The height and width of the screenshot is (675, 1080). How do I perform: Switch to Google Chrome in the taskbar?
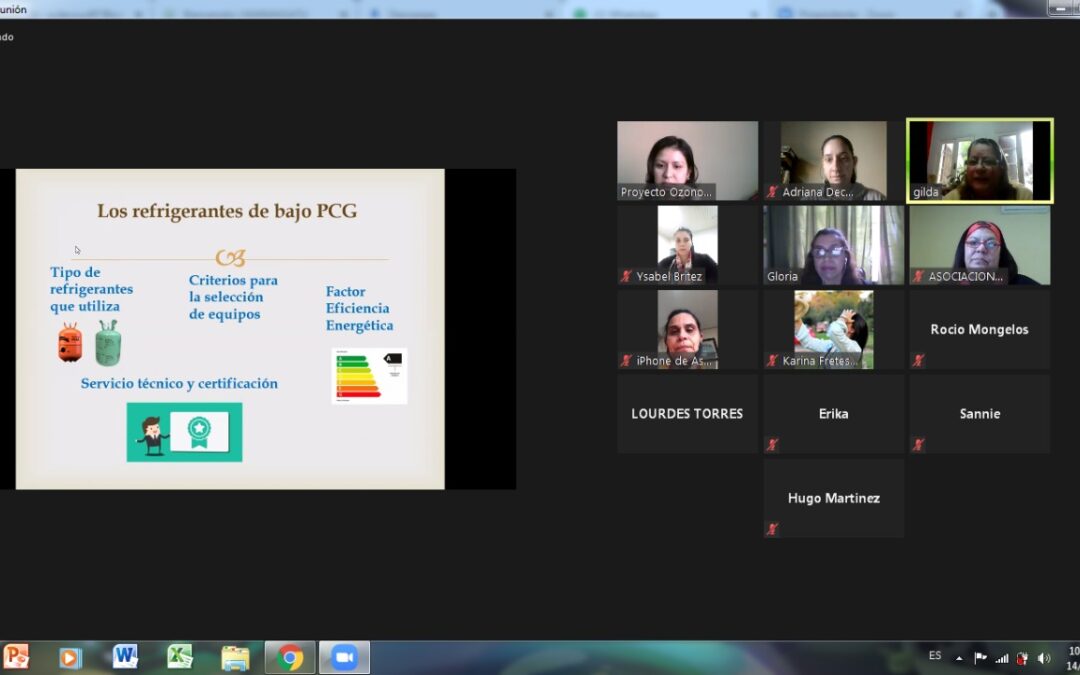290,657
